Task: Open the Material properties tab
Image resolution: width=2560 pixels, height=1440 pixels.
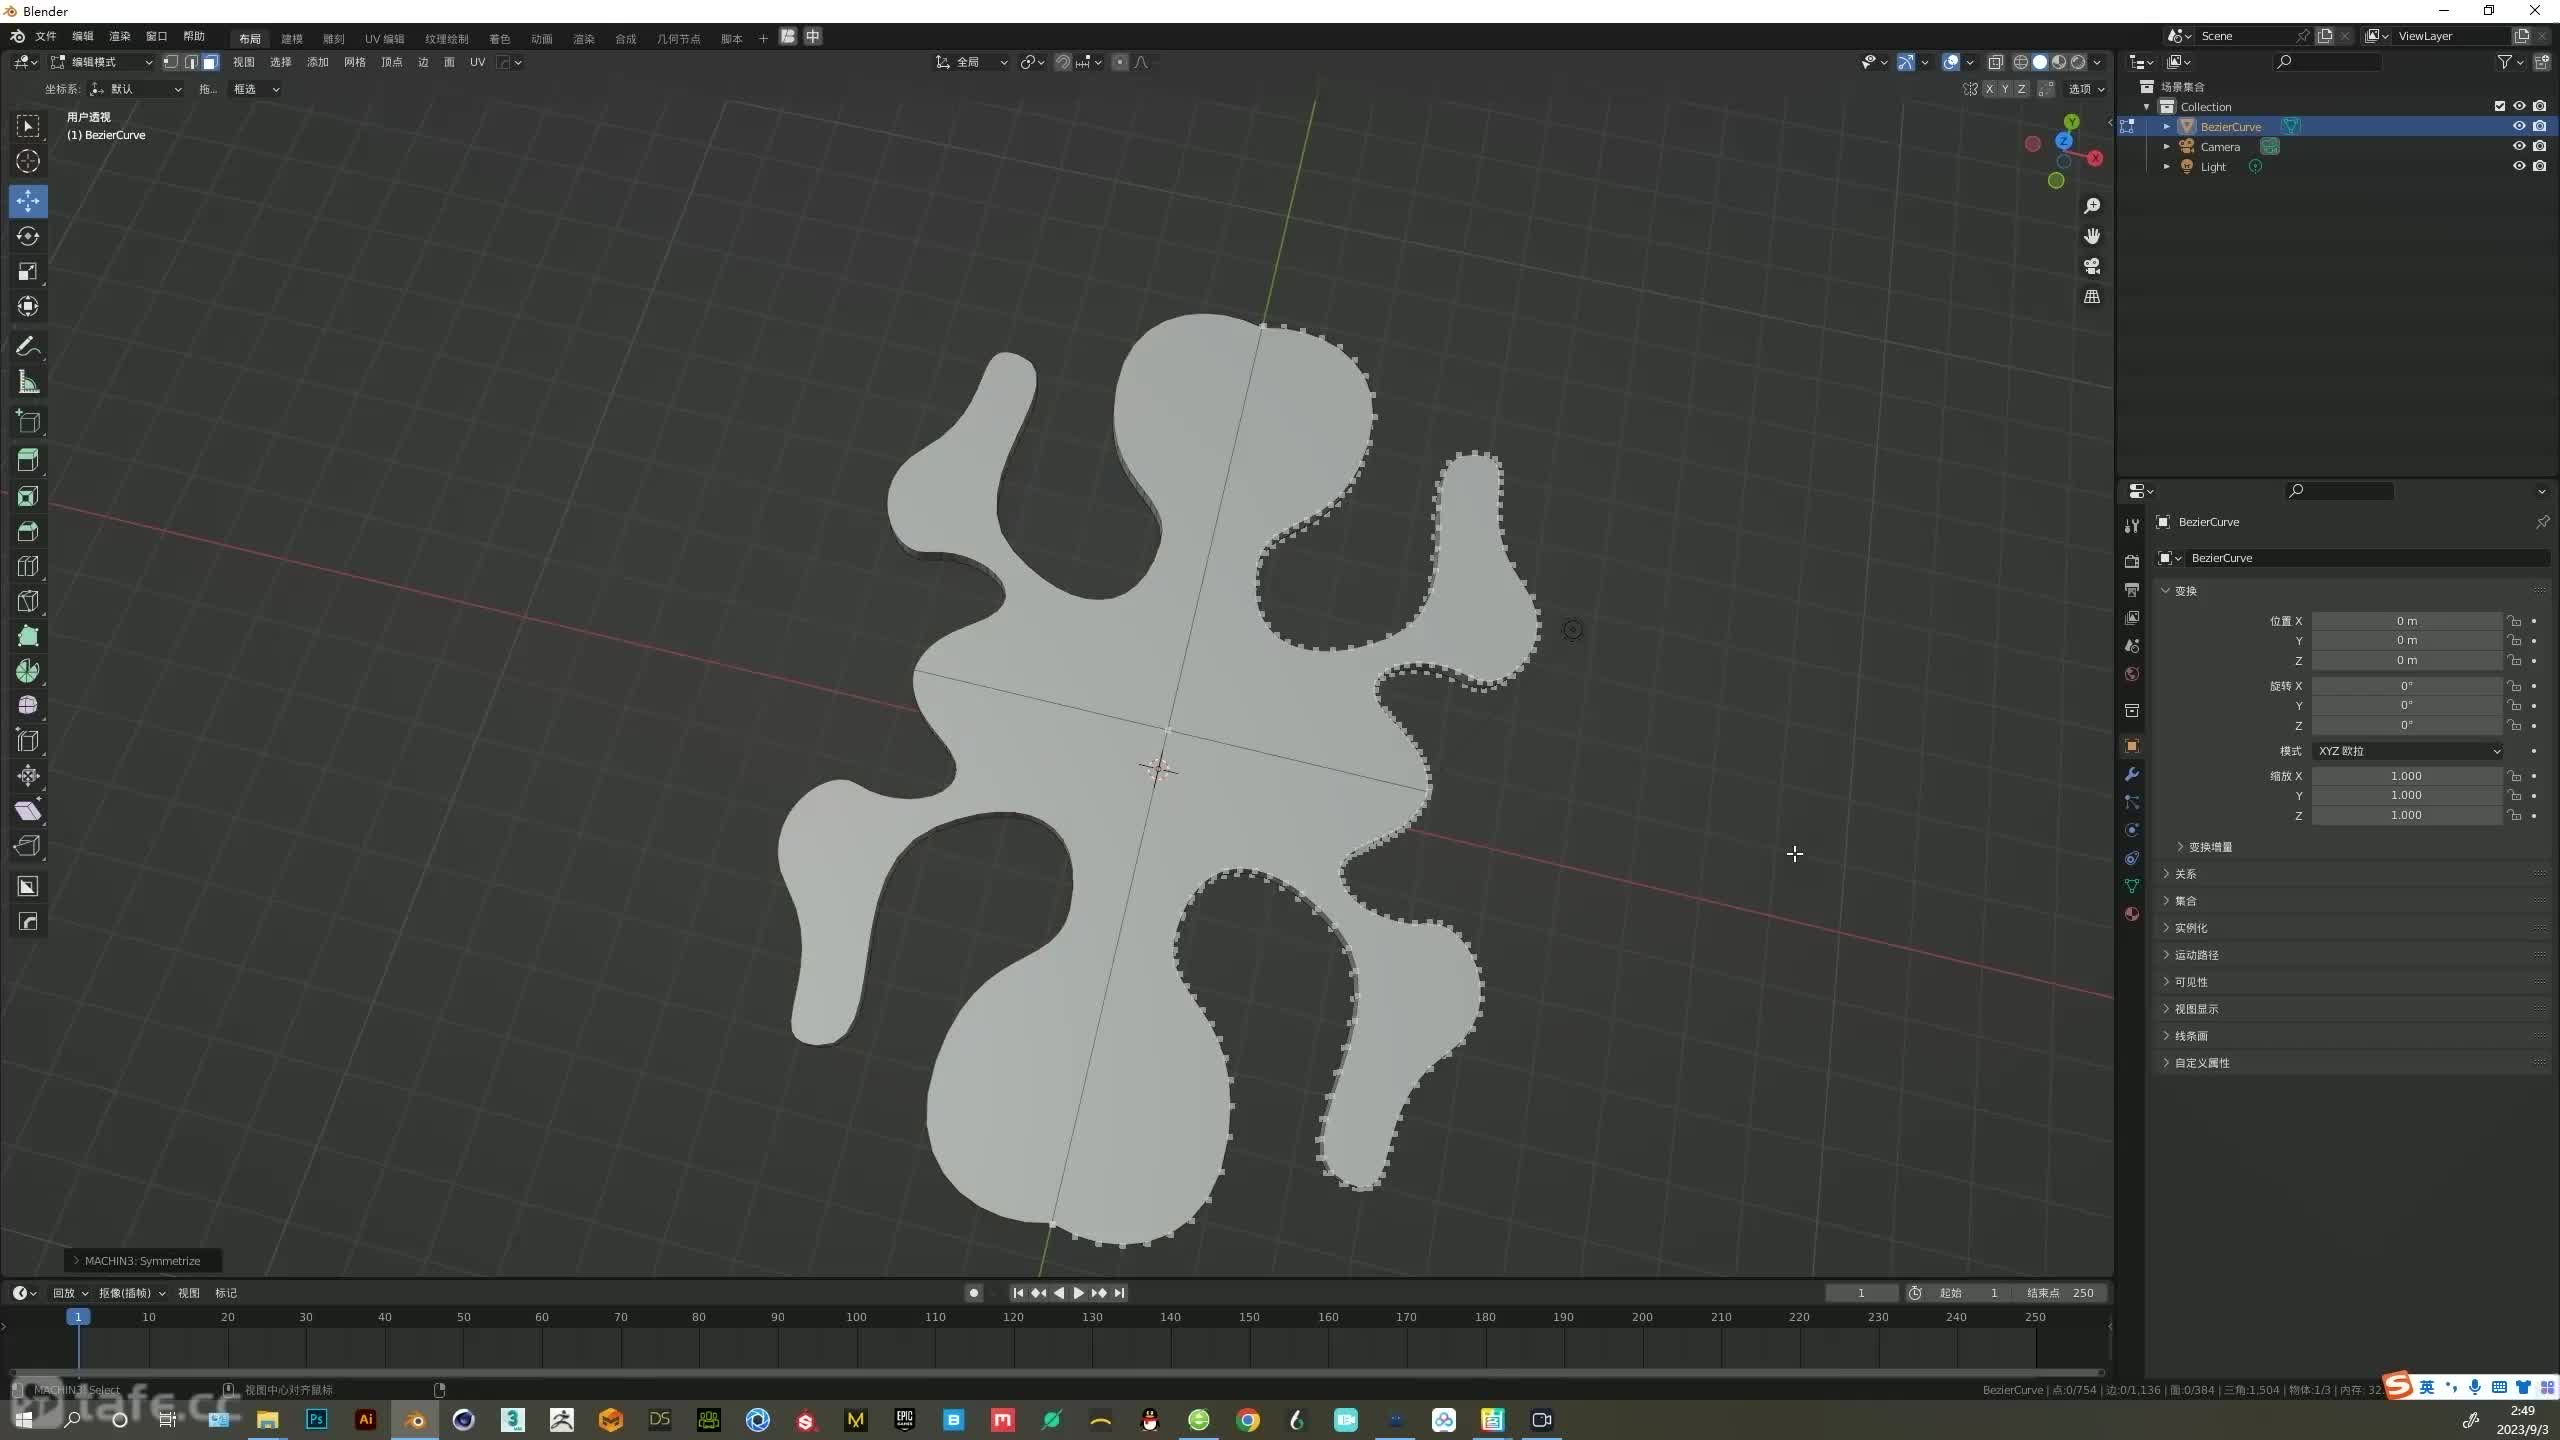Action: pyautogui.click(x=2132, y=914)
